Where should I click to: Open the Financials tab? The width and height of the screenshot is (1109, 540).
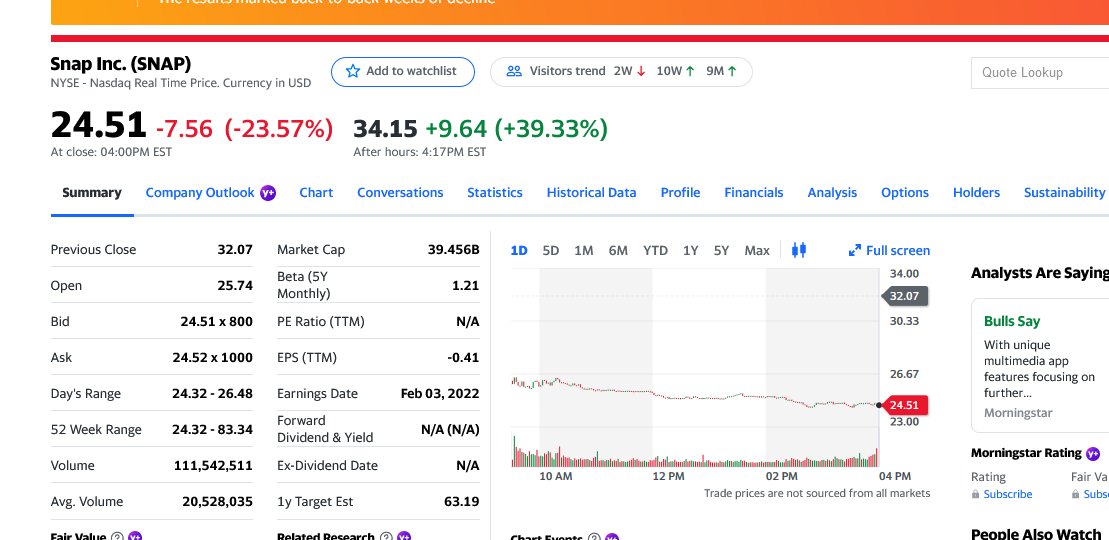tap(754, 193)
